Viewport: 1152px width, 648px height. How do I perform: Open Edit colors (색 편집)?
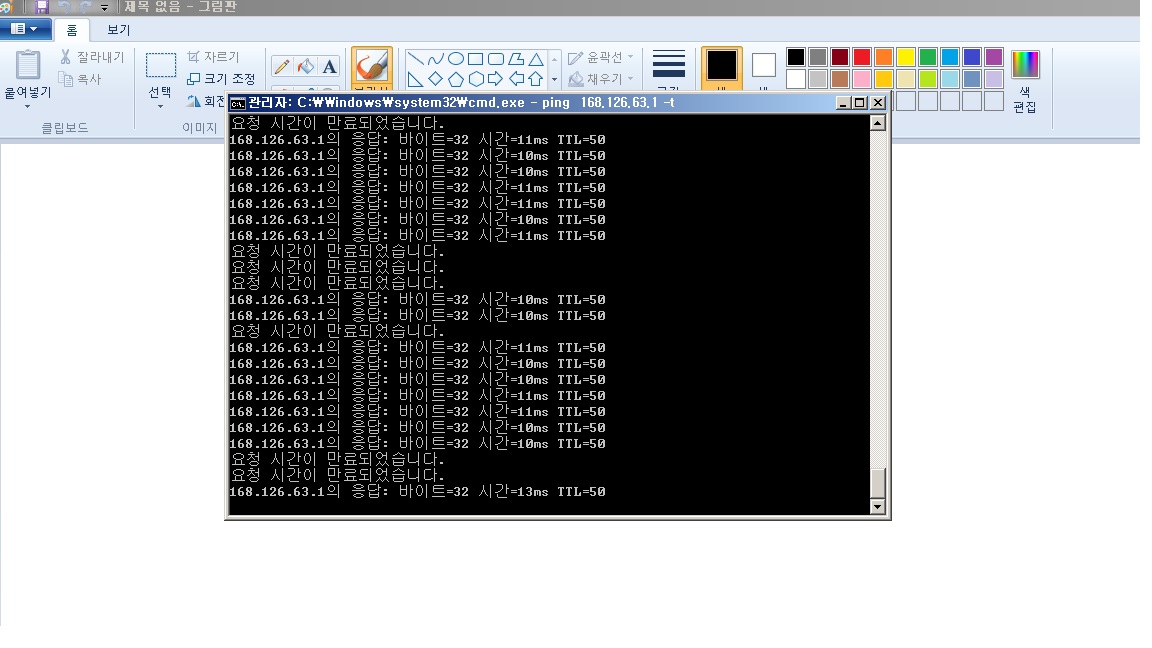pyautogui.click(x=1025, y=81)
